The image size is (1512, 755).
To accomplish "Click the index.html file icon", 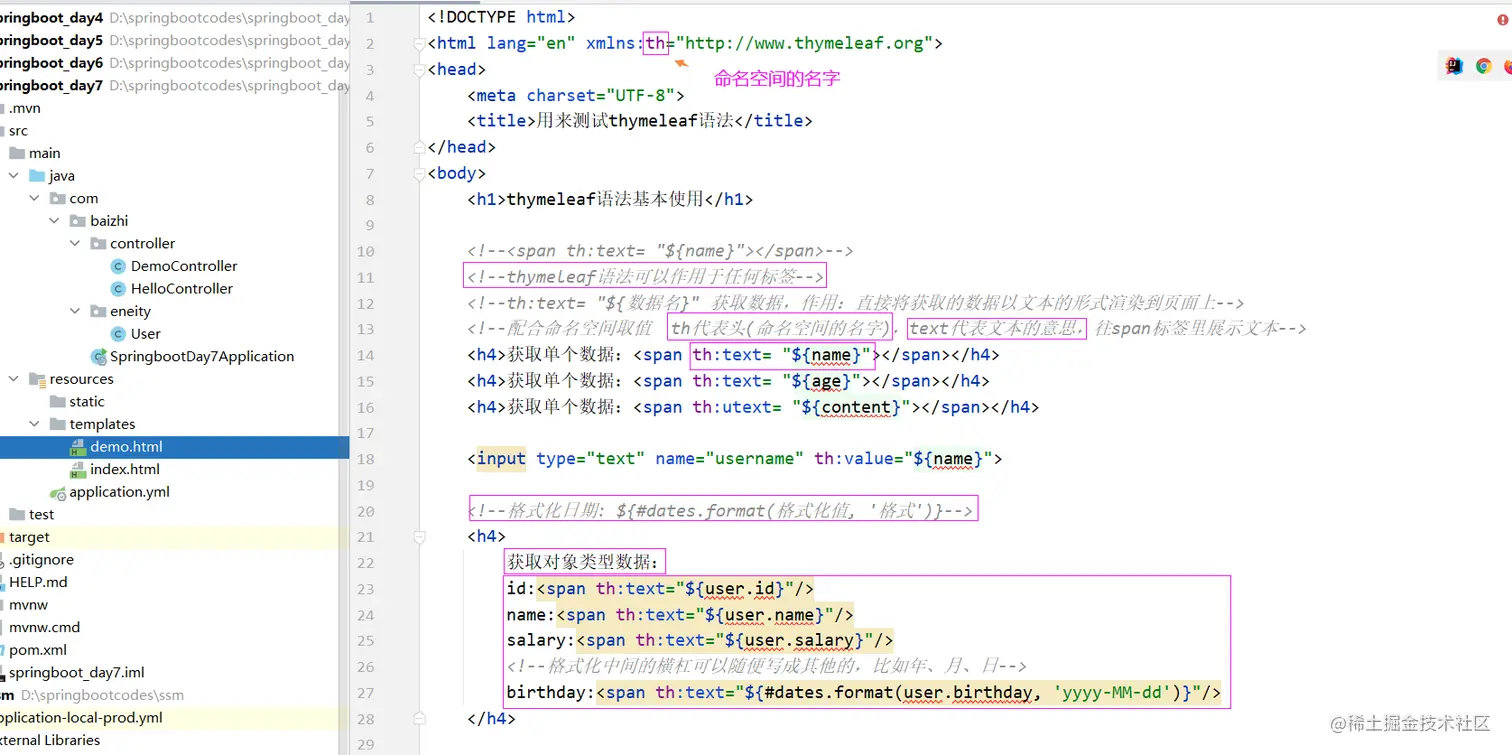I will click(x=77, y=470).
